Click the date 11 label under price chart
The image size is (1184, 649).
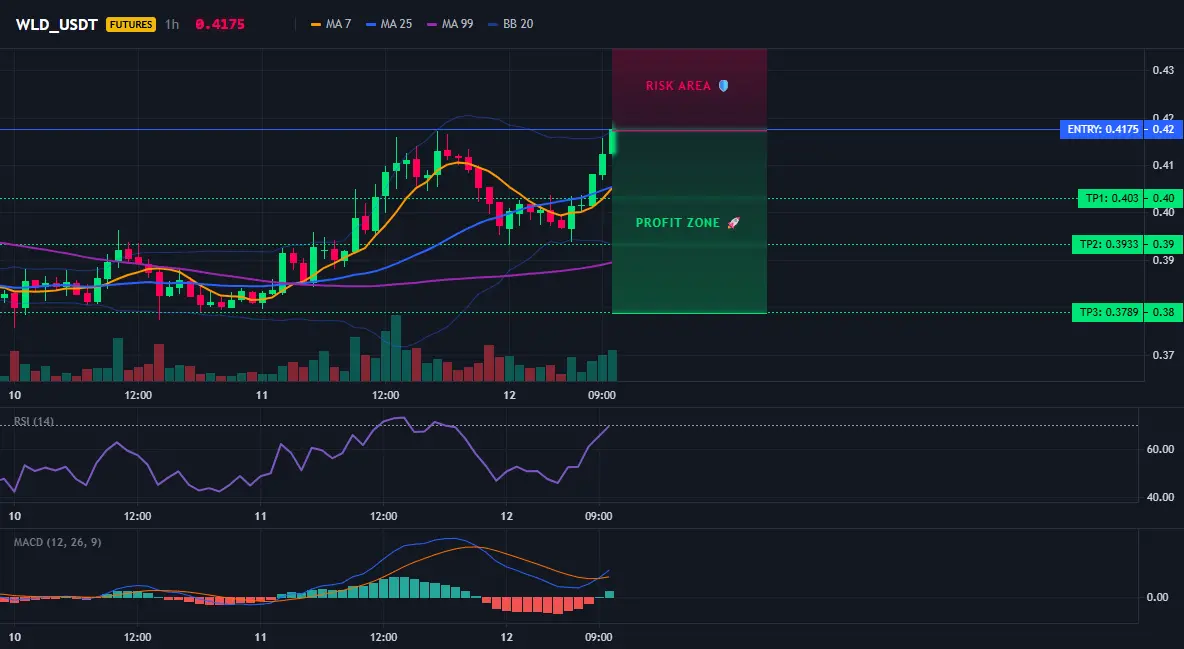[262, 395]
